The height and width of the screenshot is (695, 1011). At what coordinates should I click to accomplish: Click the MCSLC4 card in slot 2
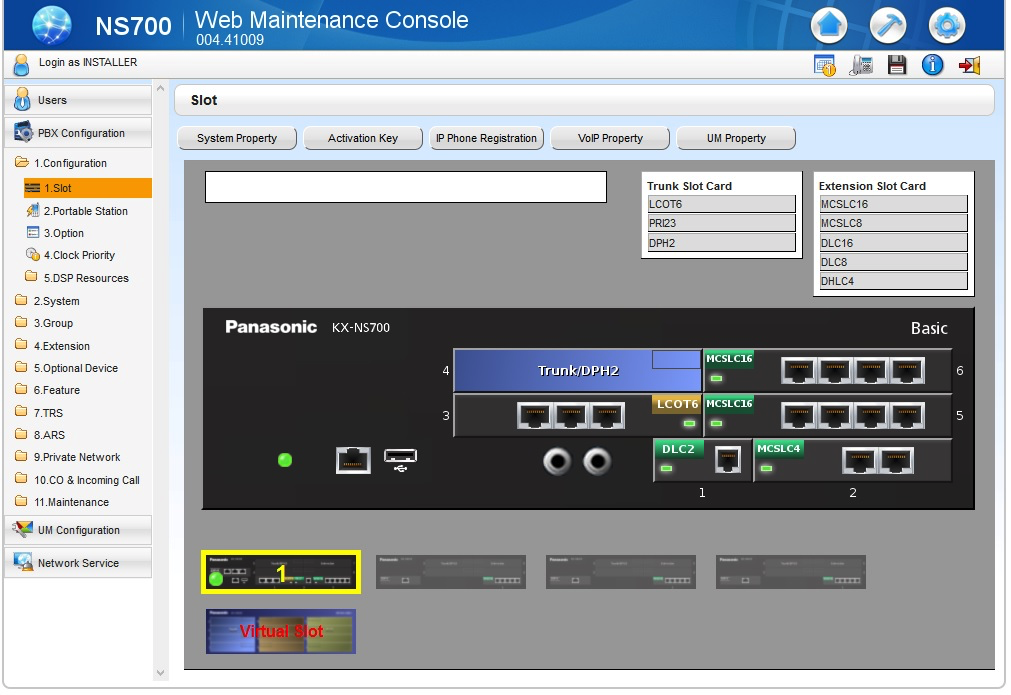[852, 460]
